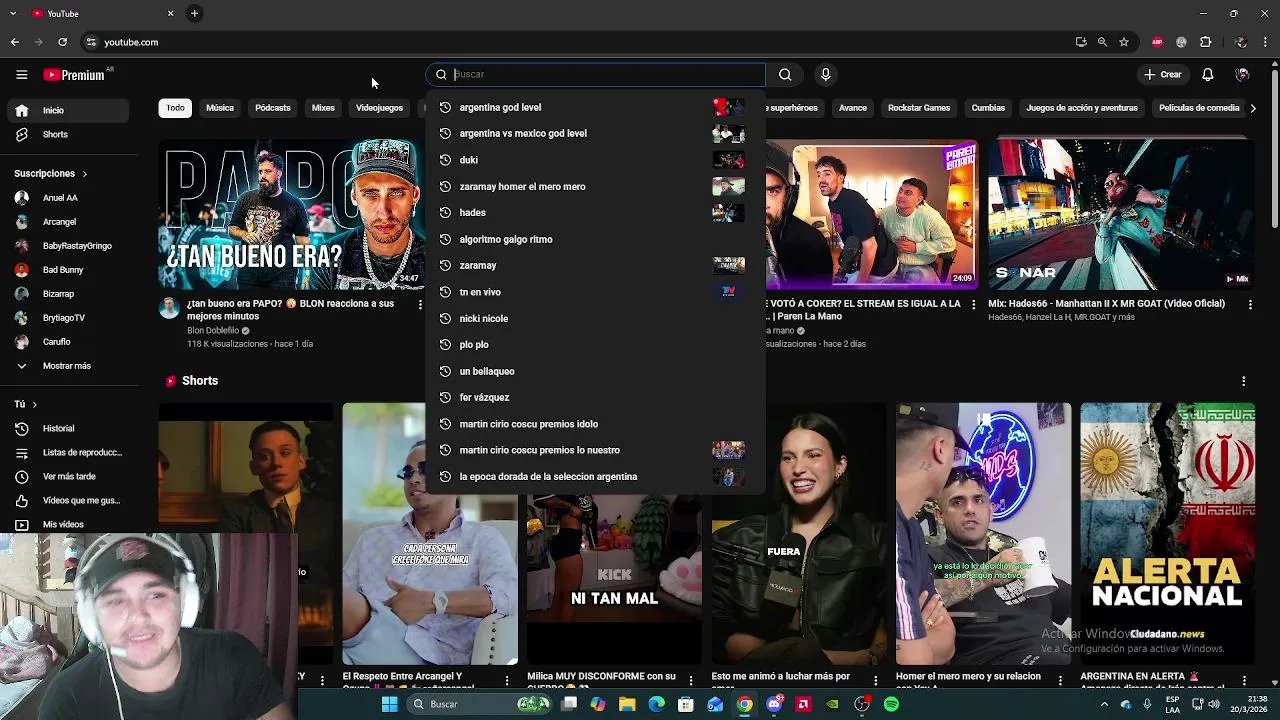Choose suggestion argentina god level
Screen dimensions: 1280x720
coord(595,107)
